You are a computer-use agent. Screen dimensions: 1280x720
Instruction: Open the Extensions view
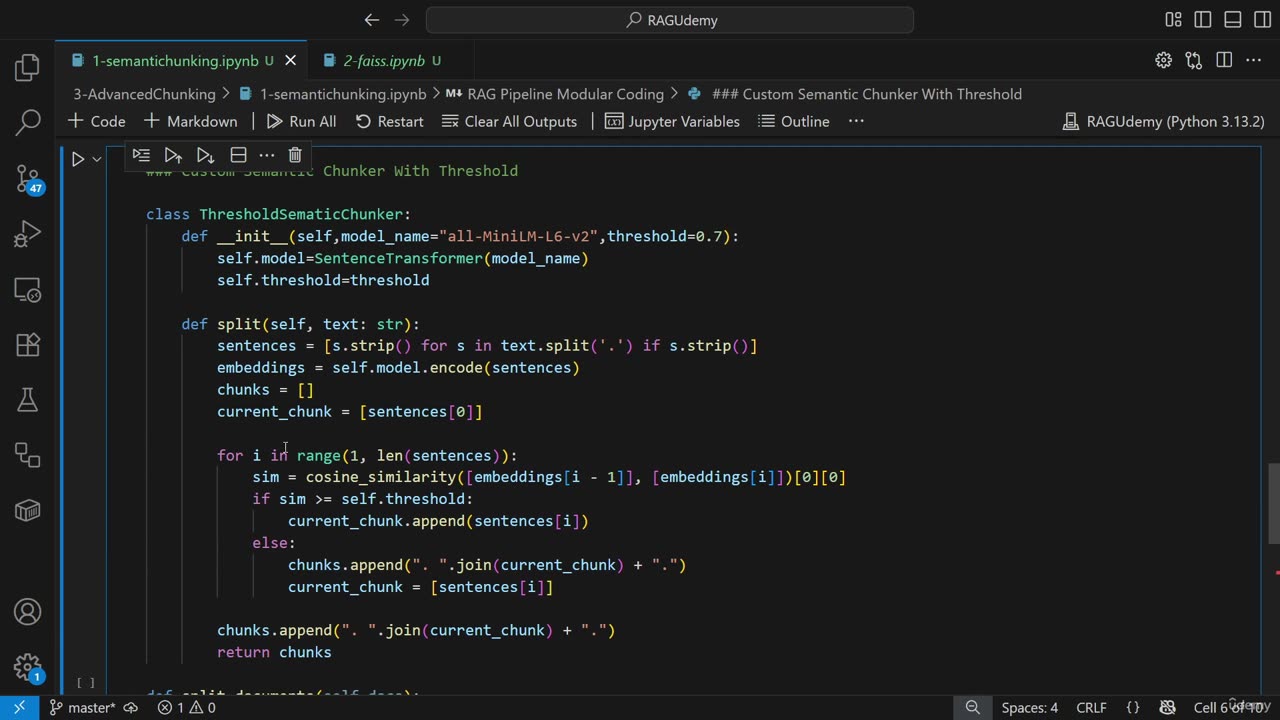coord(27,345)
